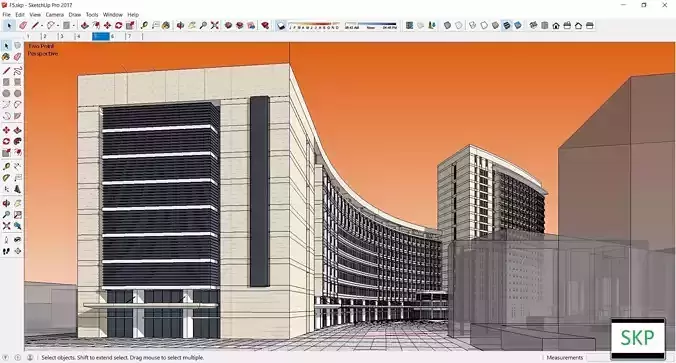676x363 pixels.
Task: Open Extension Warehouse ruby icon
Action: pyautogui.click(x=265, y=25)
